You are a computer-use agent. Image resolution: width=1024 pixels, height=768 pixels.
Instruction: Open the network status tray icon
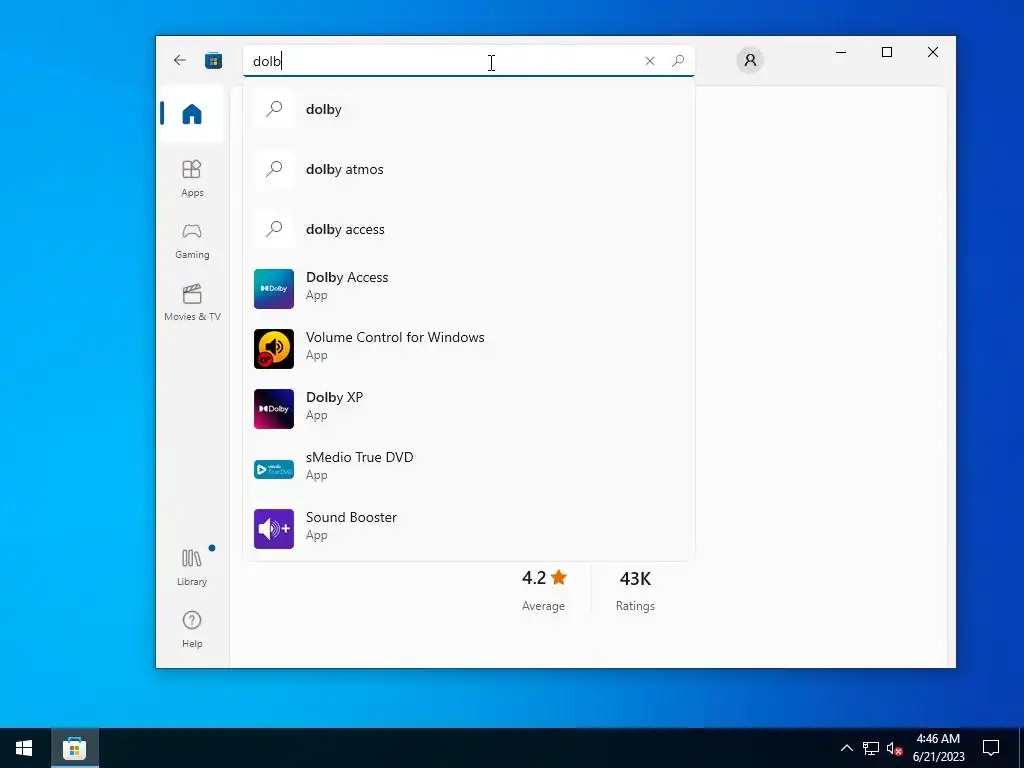click(x=871, y=748)
